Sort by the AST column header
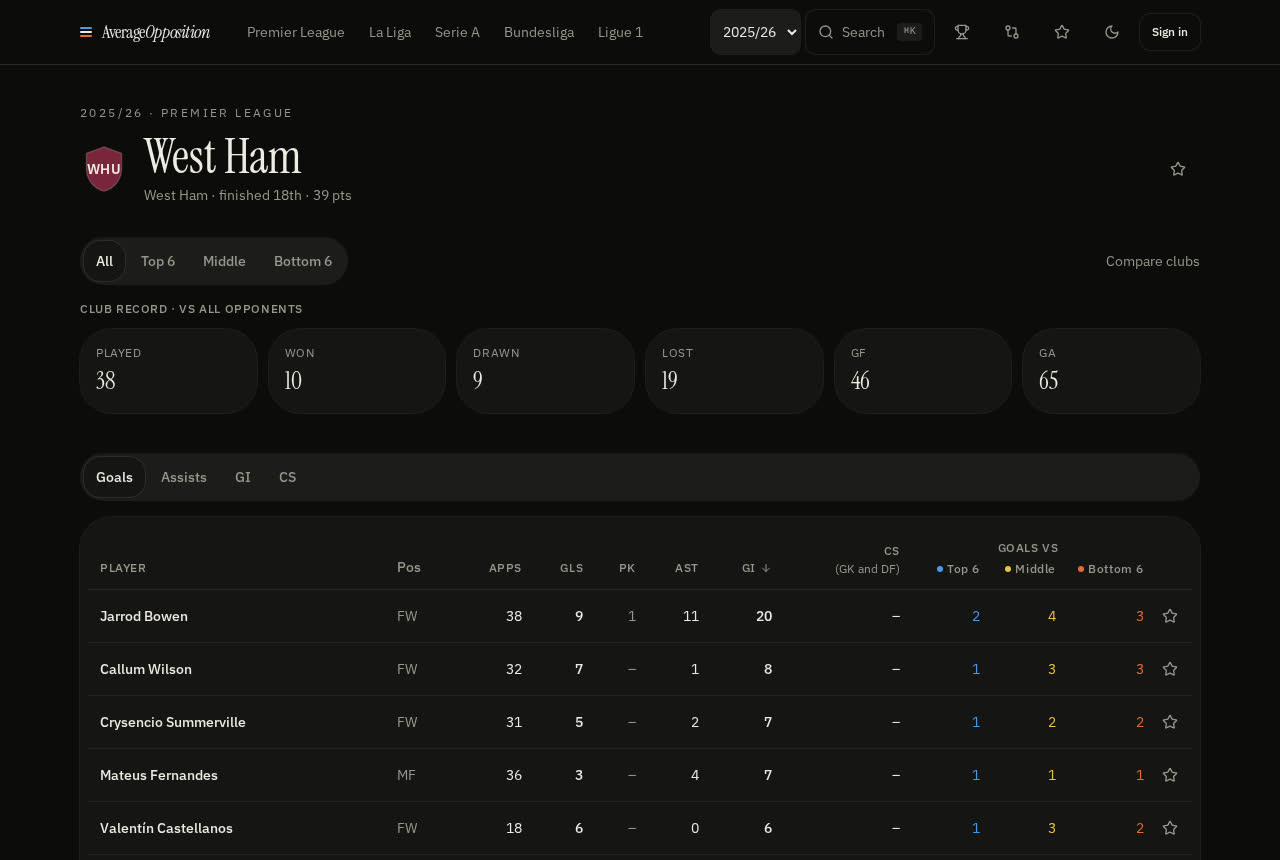This screenshot has height=860, width=1280. click(x=687, y=568)
